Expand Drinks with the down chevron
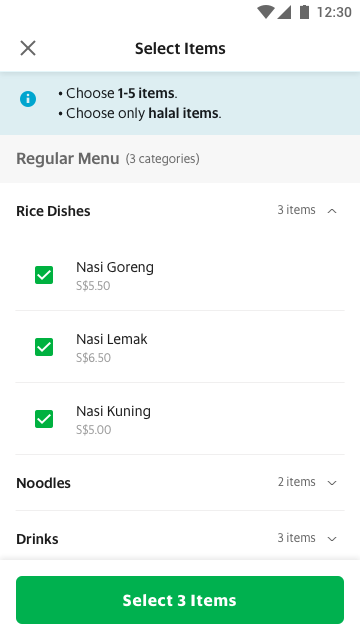The height and width of the screenshot is (640, 360). click(332, 539)
